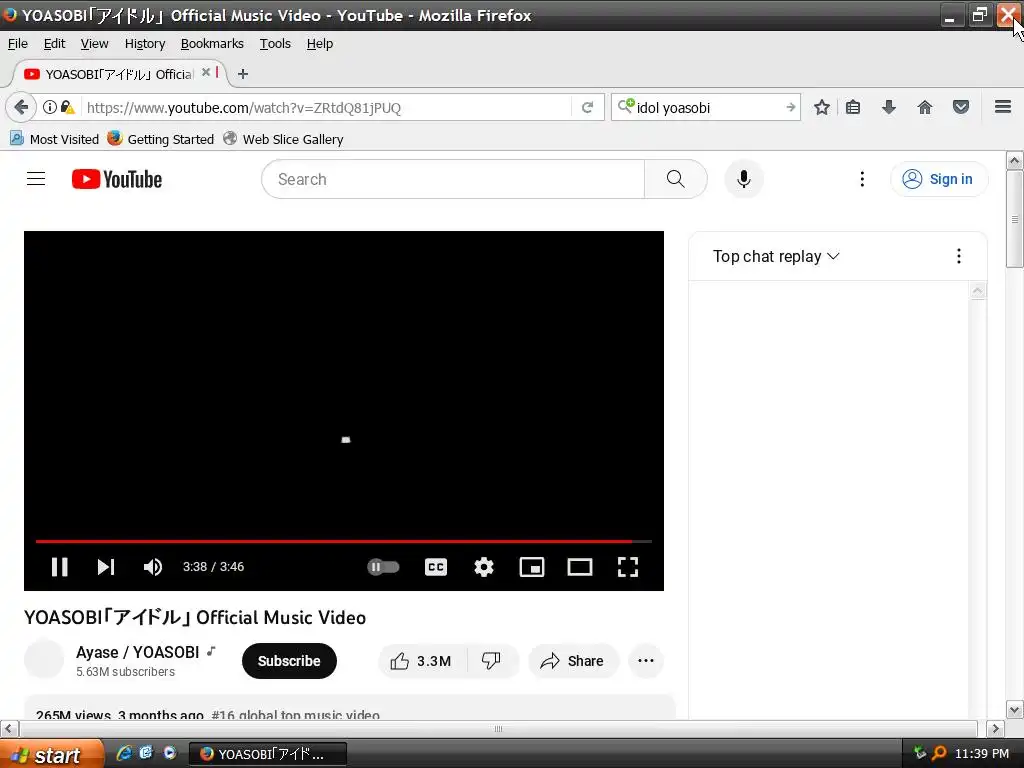Click the connection lock warning icon
Image resolution: width=1024 pixels, height=768 pixels.
coord(68,107)
